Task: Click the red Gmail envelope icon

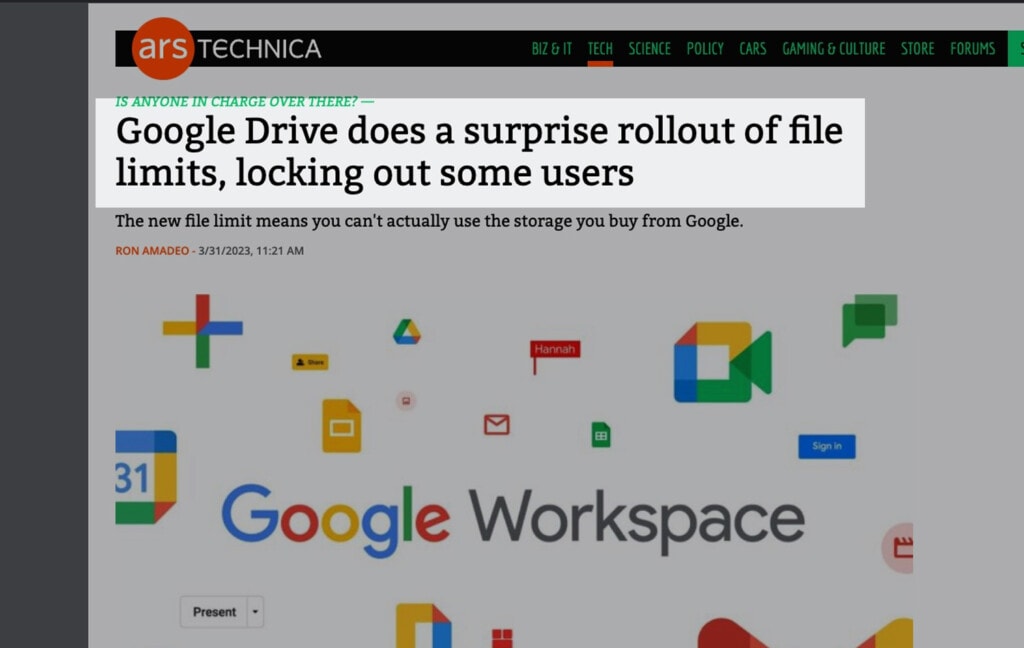Action: (497, 425)
